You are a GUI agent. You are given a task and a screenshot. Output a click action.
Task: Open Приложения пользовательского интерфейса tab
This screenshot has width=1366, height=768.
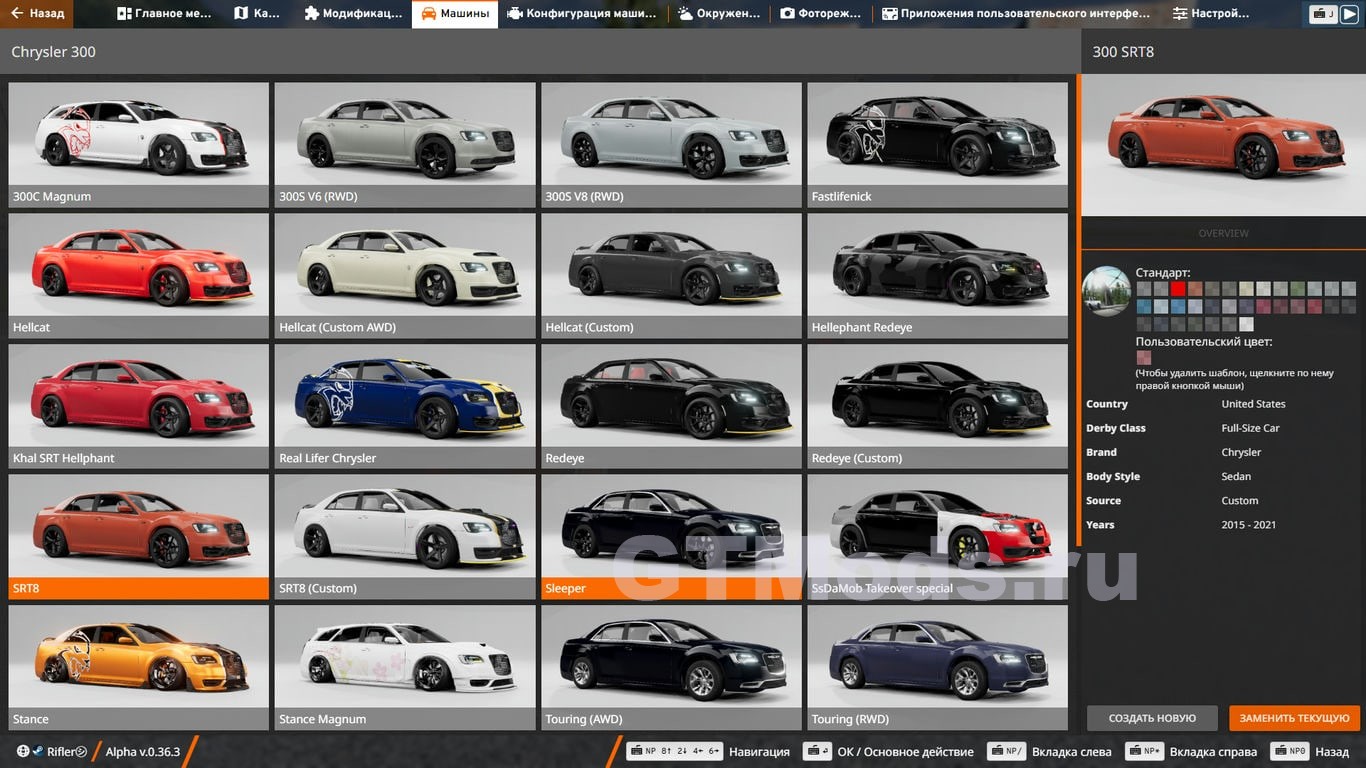point(1016,14)
